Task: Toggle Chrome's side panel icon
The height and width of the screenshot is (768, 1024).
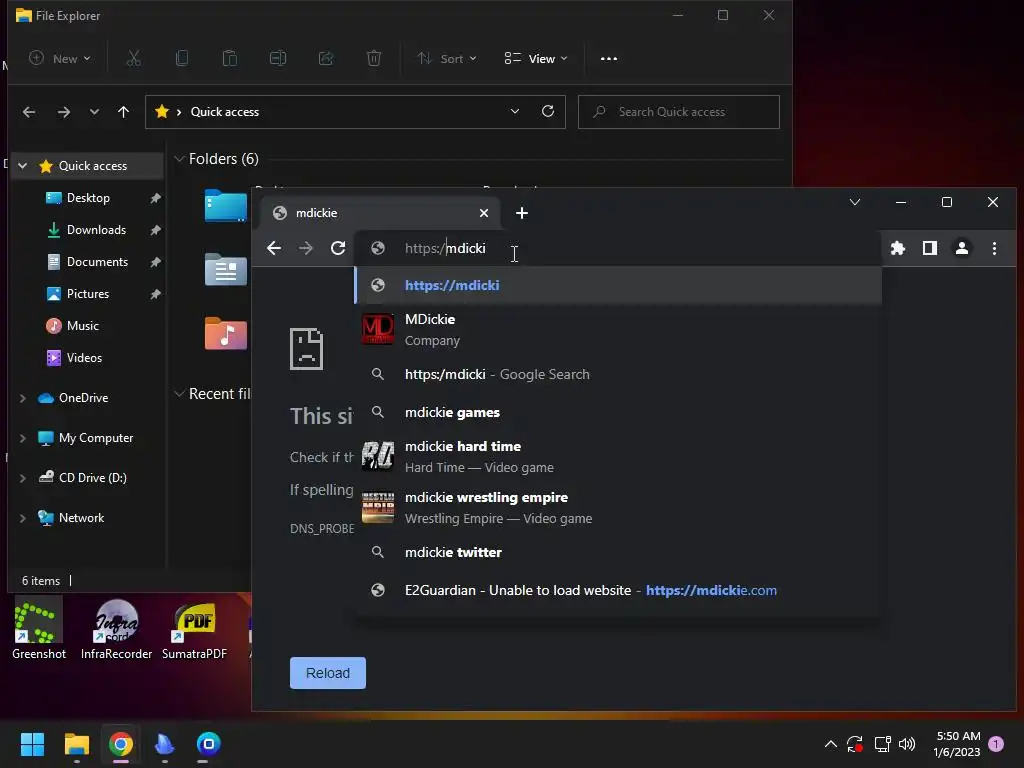Action: pyautogui.click(x=930, y=248)
